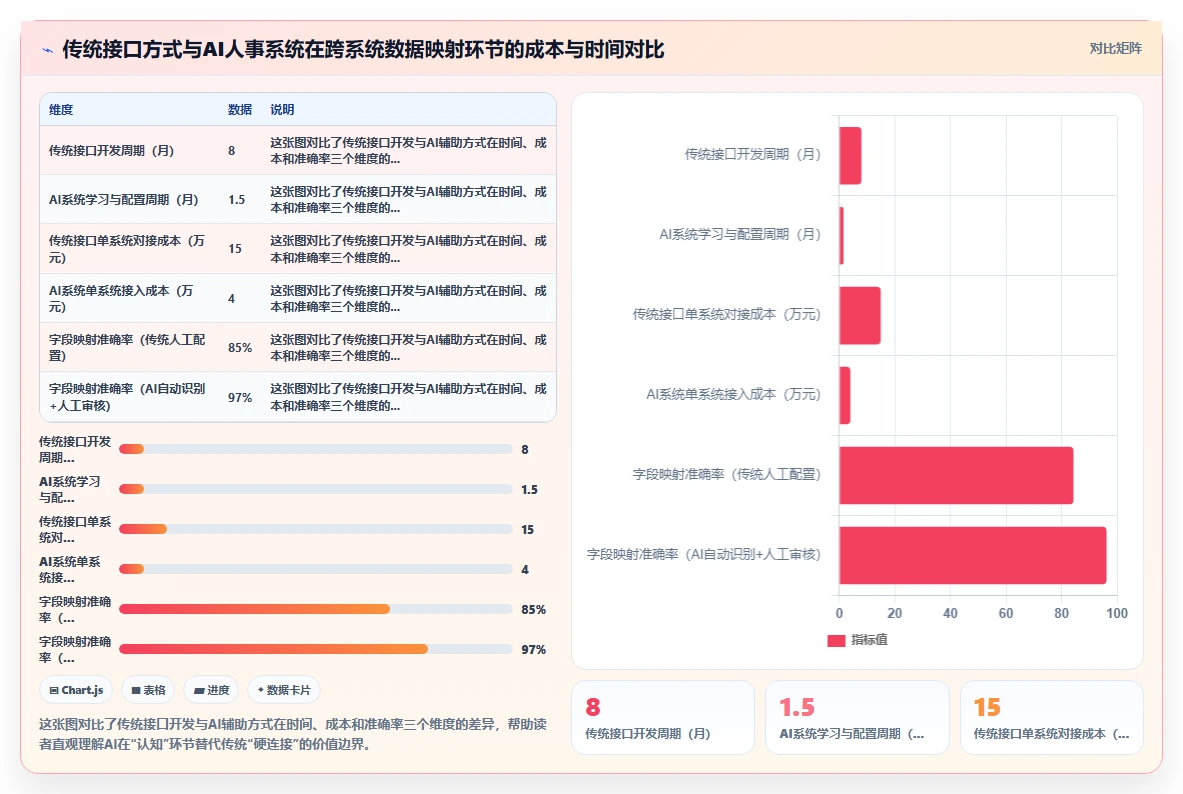Click the x-axis tick label 100
Screen dimensions: 1183x794
pyautogui.click(x=1117, y=614)
